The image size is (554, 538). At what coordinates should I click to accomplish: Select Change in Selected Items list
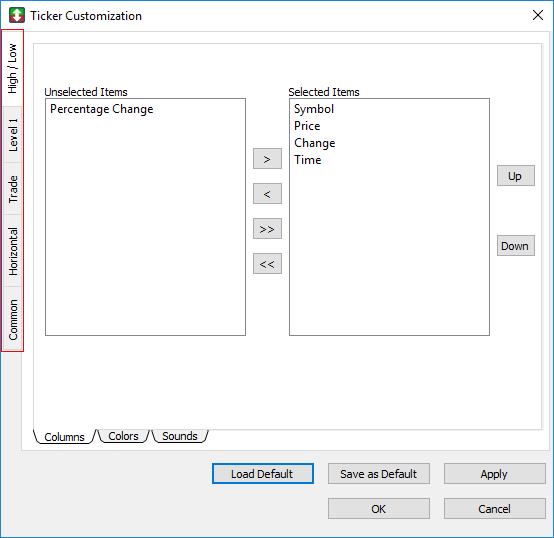[x=314, y=143]
